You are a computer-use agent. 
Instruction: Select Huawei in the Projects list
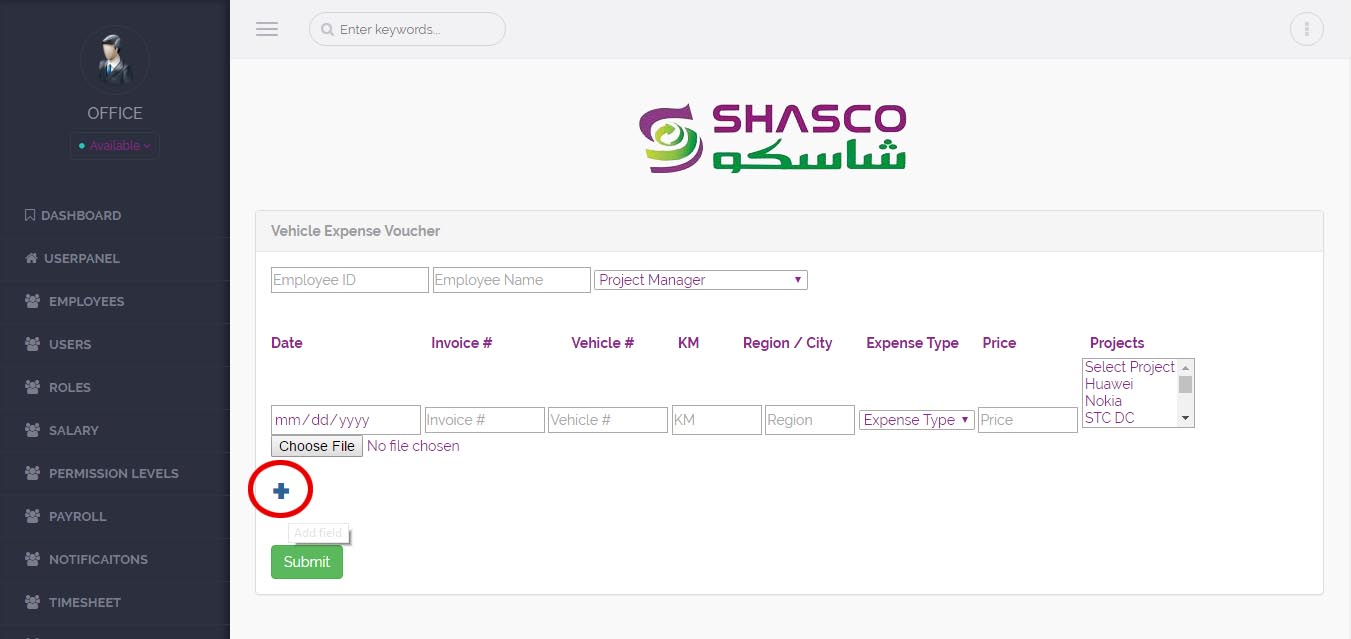[x=1109, y=384]
